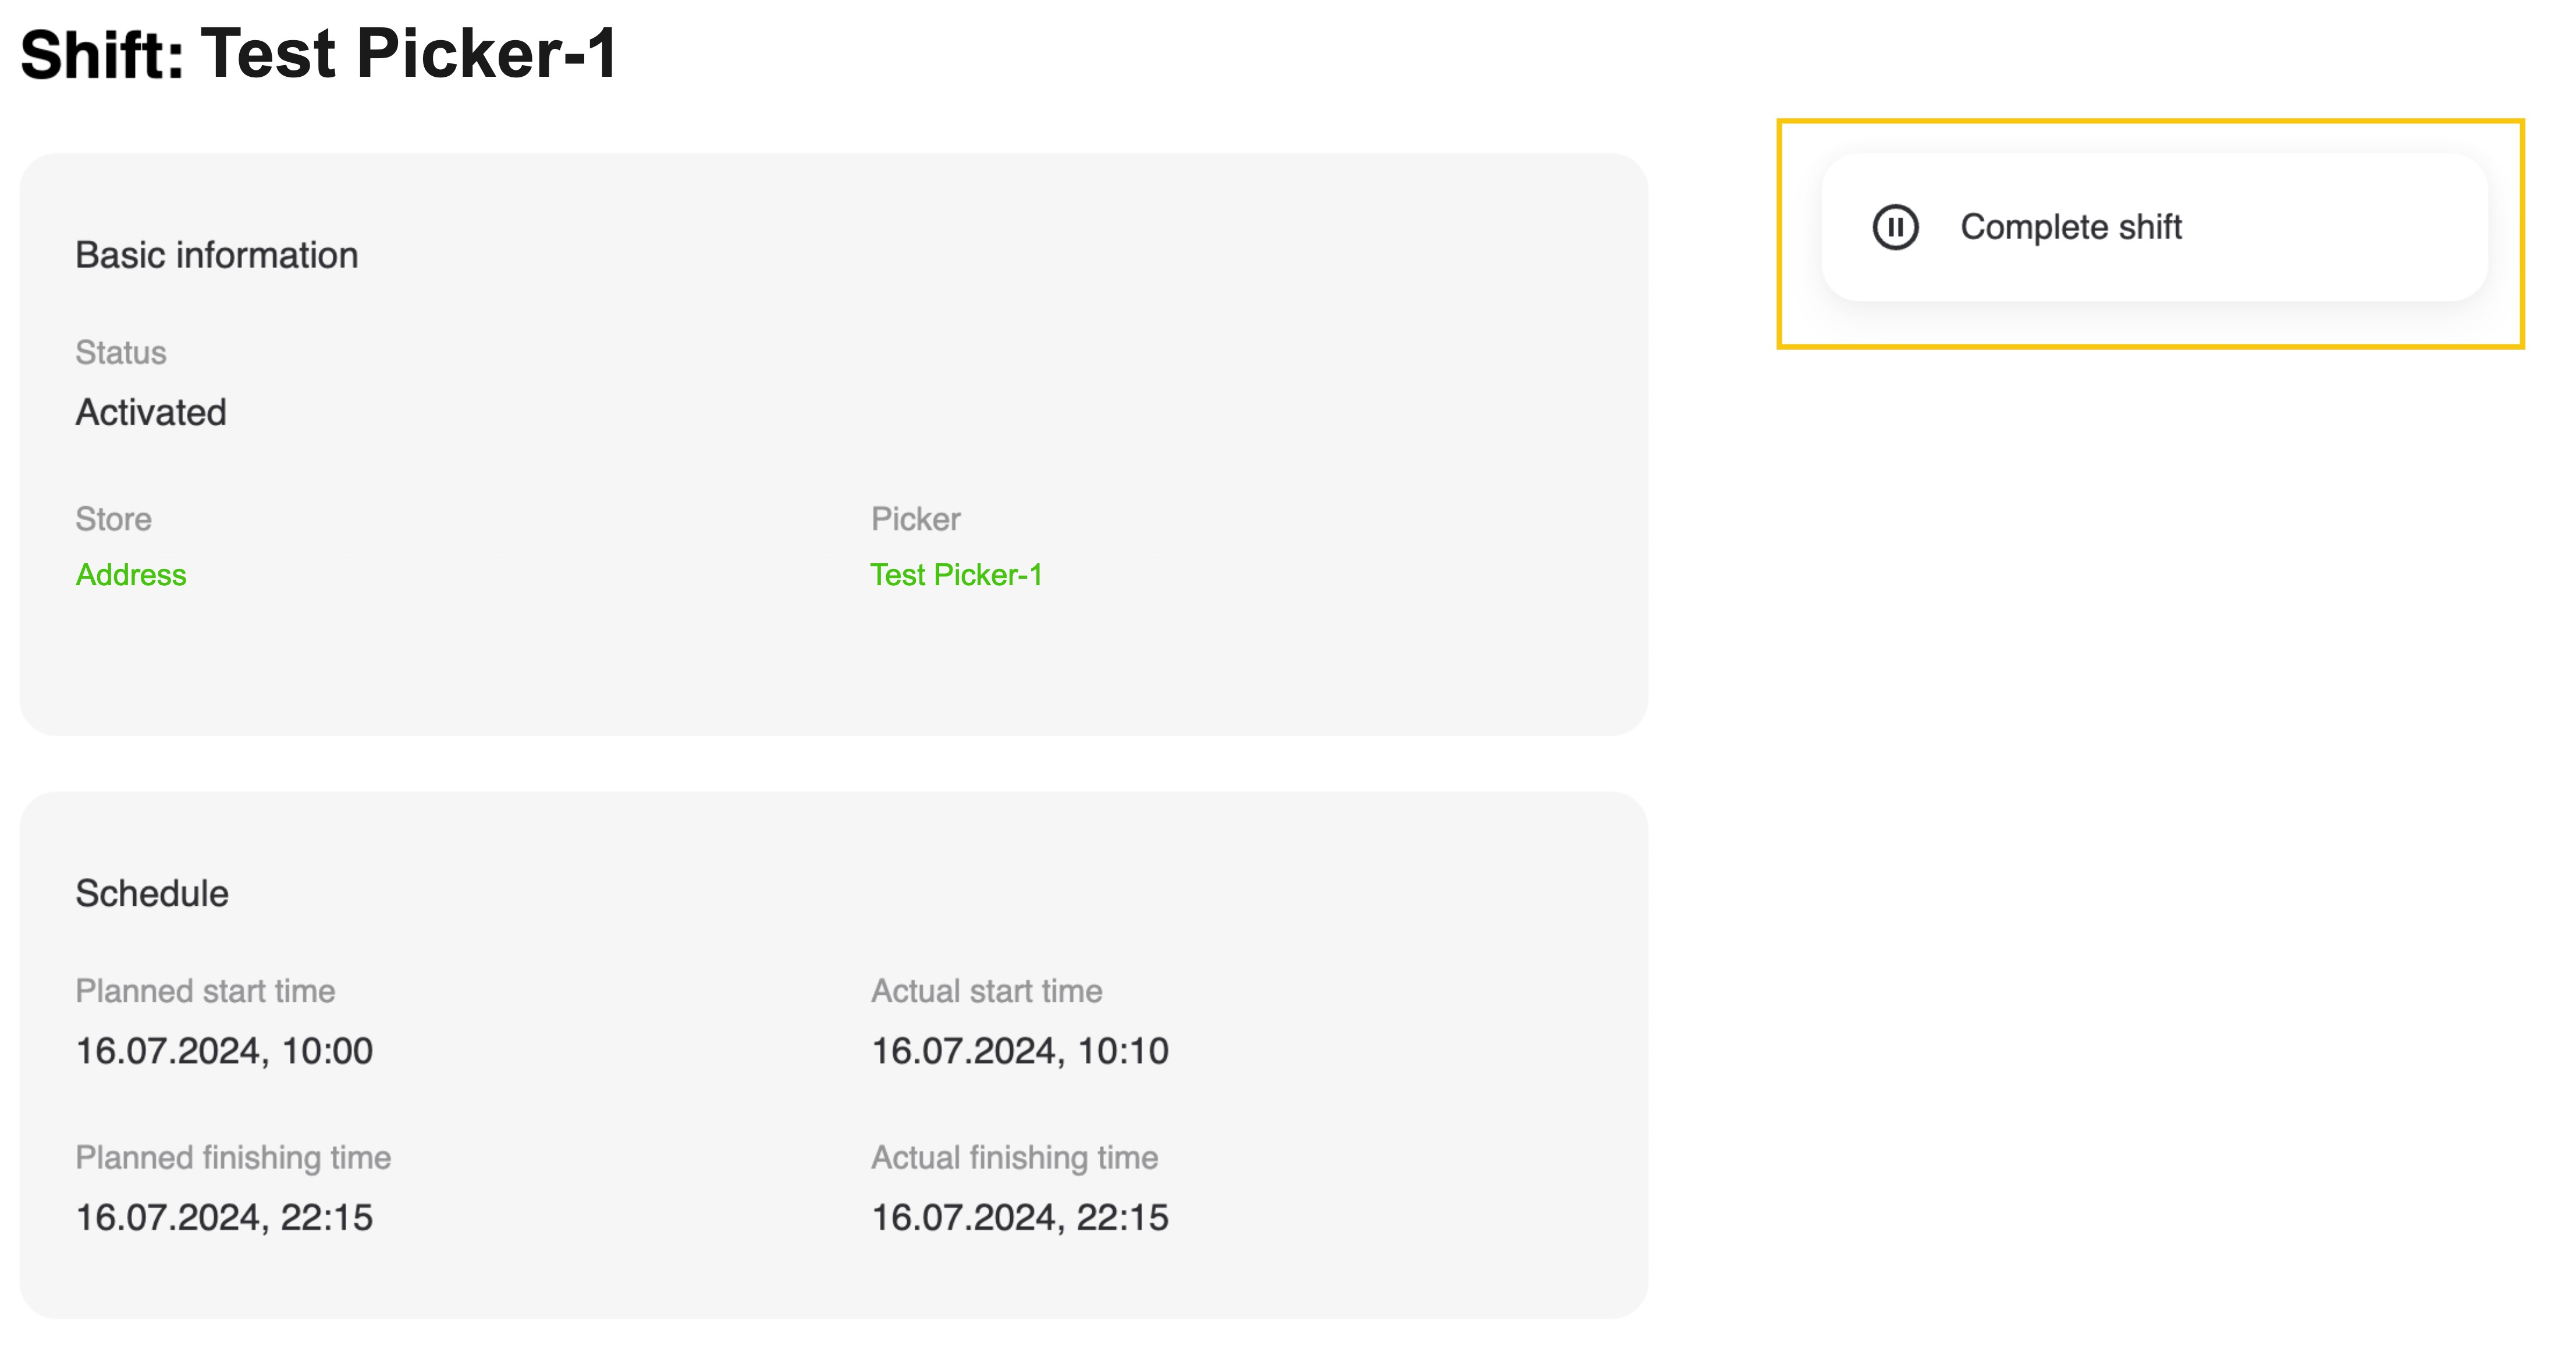Screen dimensions: 2576x1345
Task: Open the Address store link
Action: coord(131,575)
